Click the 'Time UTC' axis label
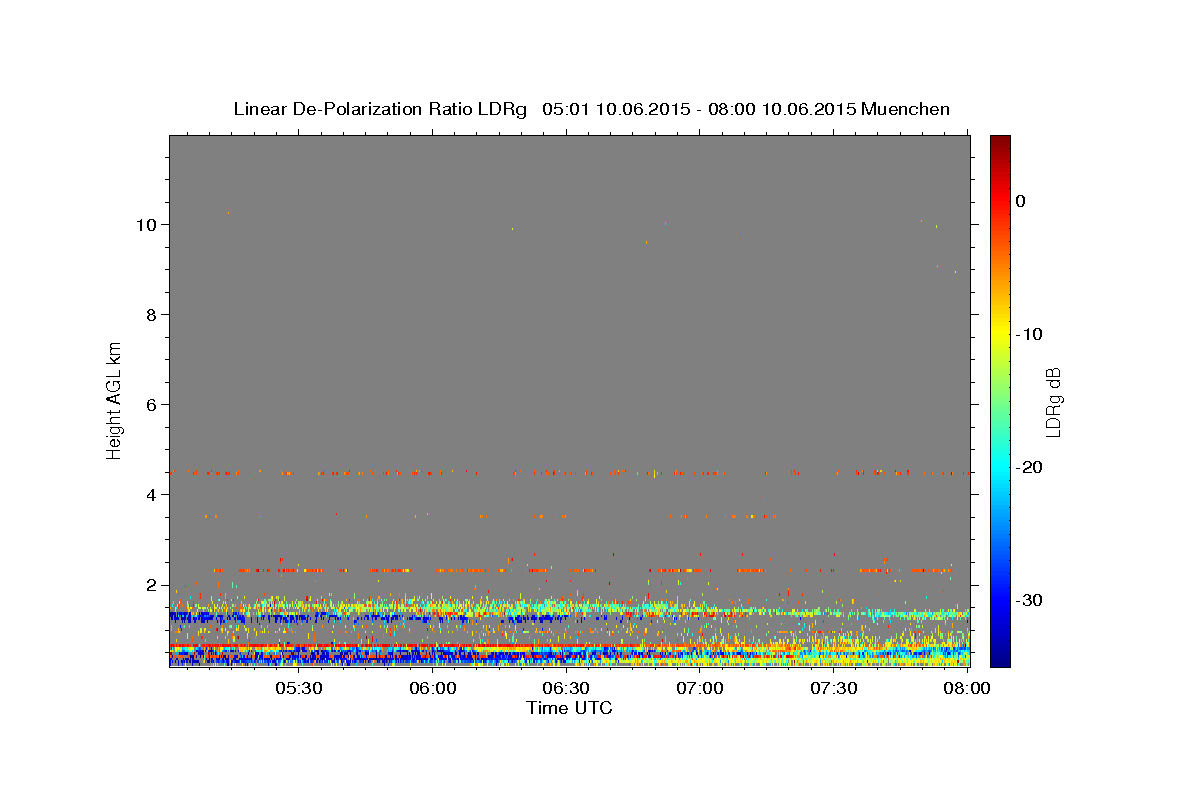 [569, 708]
